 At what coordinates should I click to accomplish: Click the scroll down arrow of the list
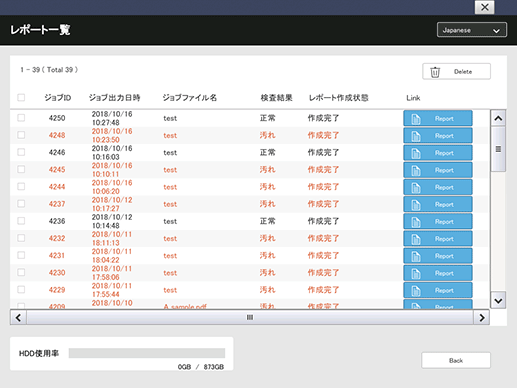point(498,301)
